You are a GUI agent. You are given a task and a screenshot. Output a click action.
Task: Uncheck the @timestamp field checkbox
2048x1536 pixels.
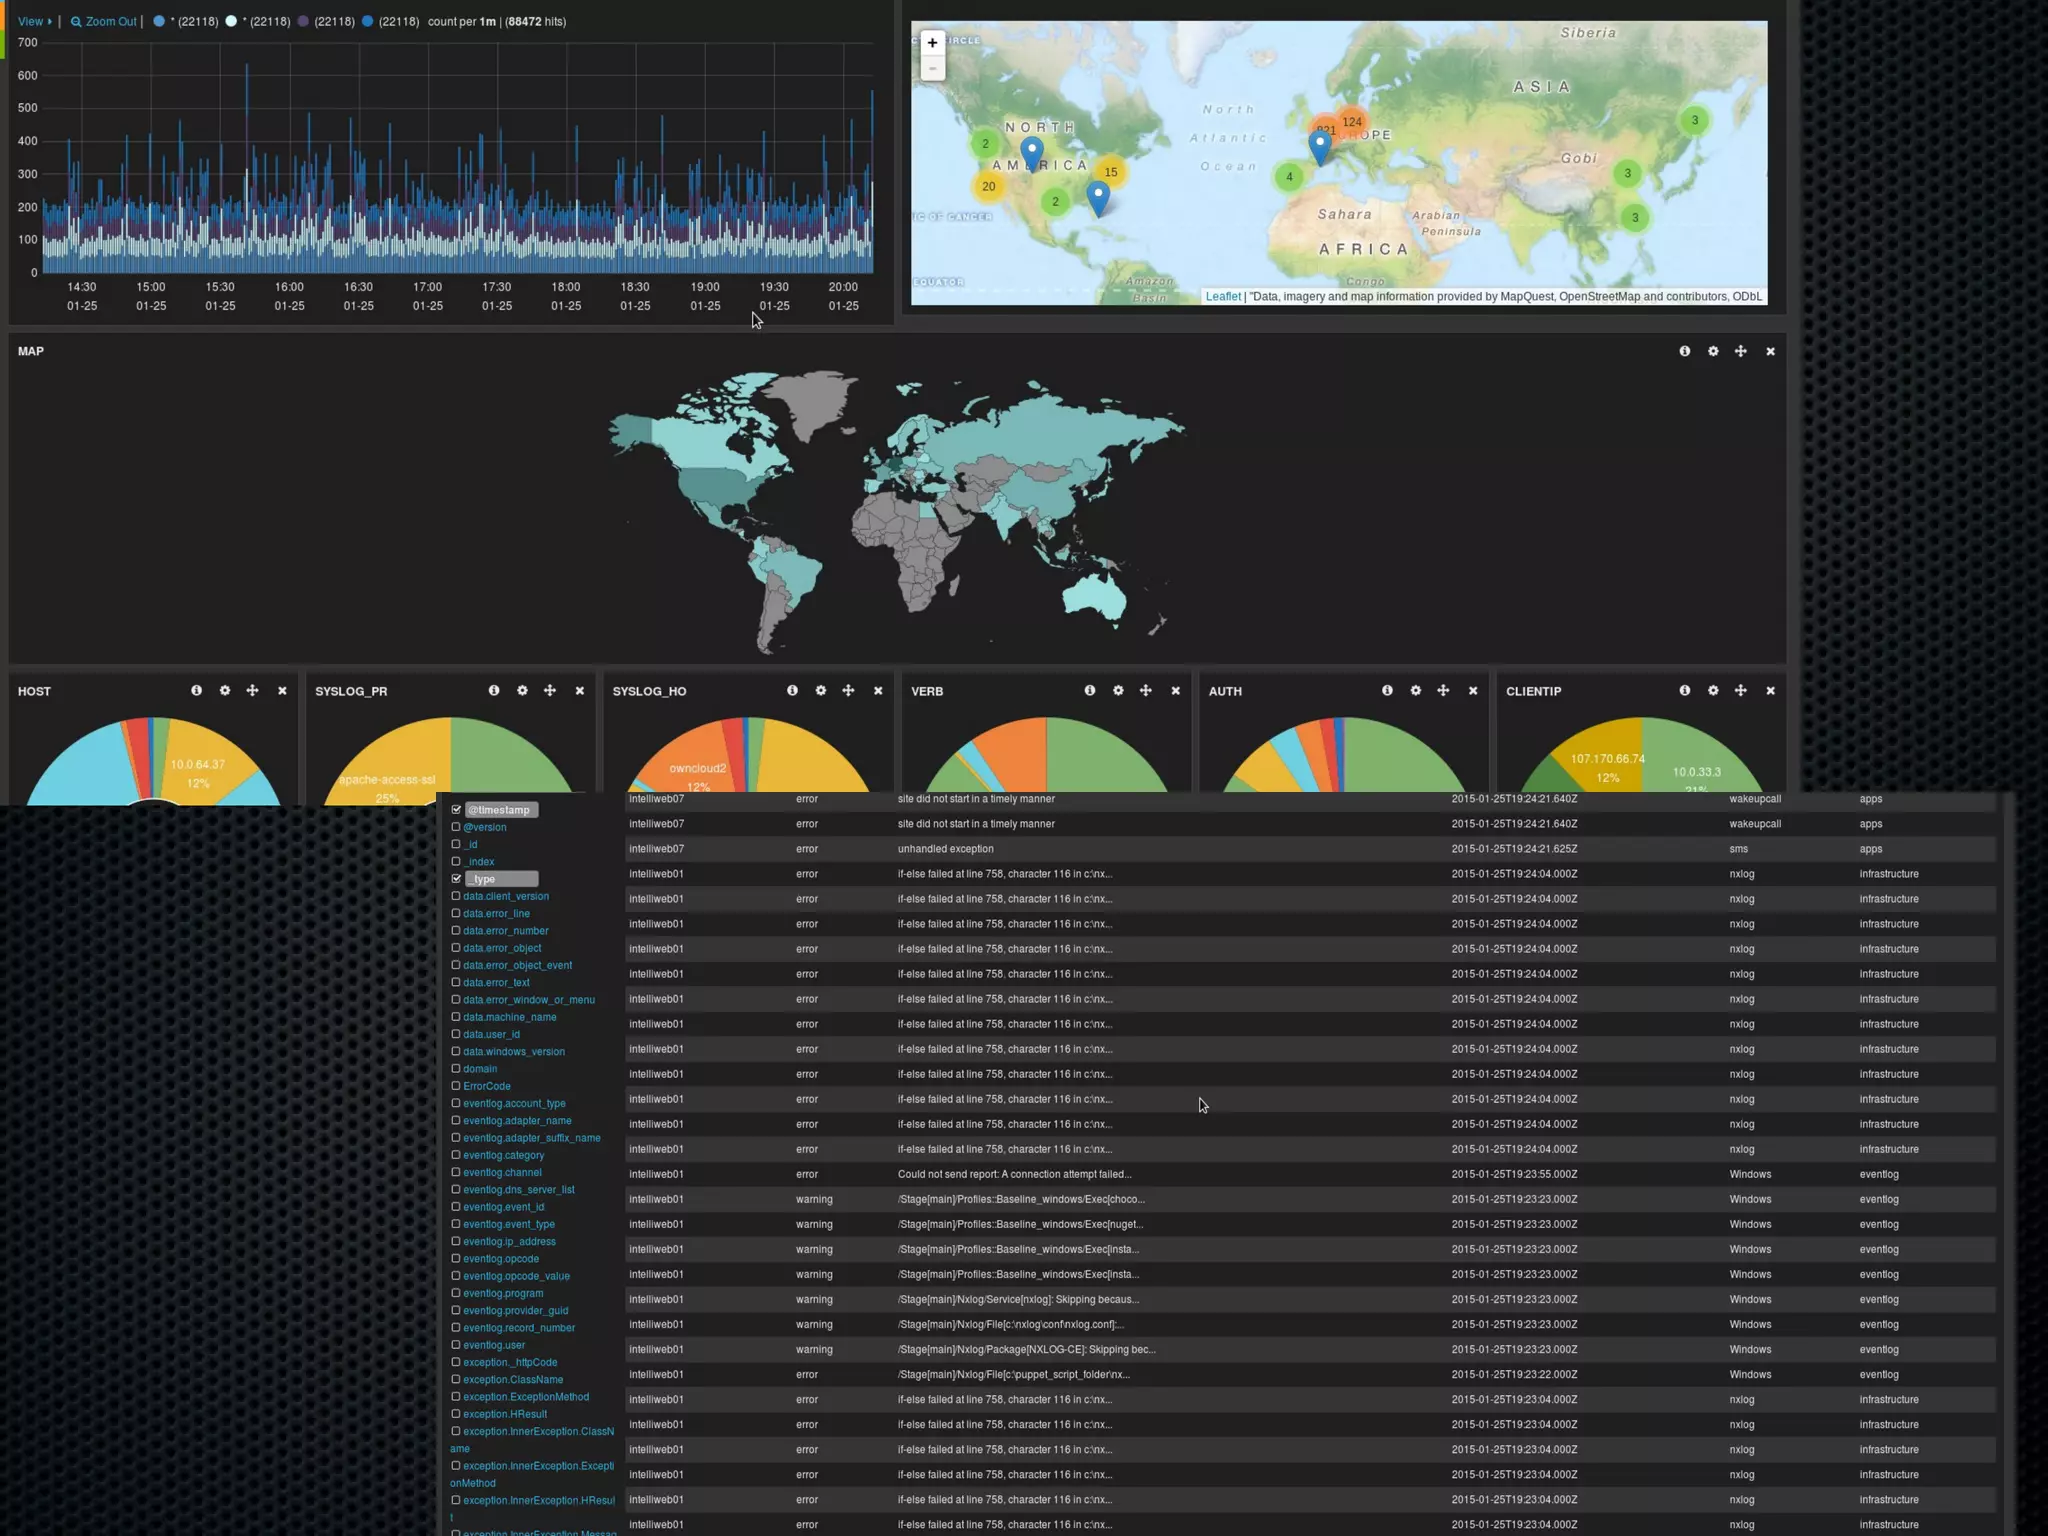click(x=457, y=810)
